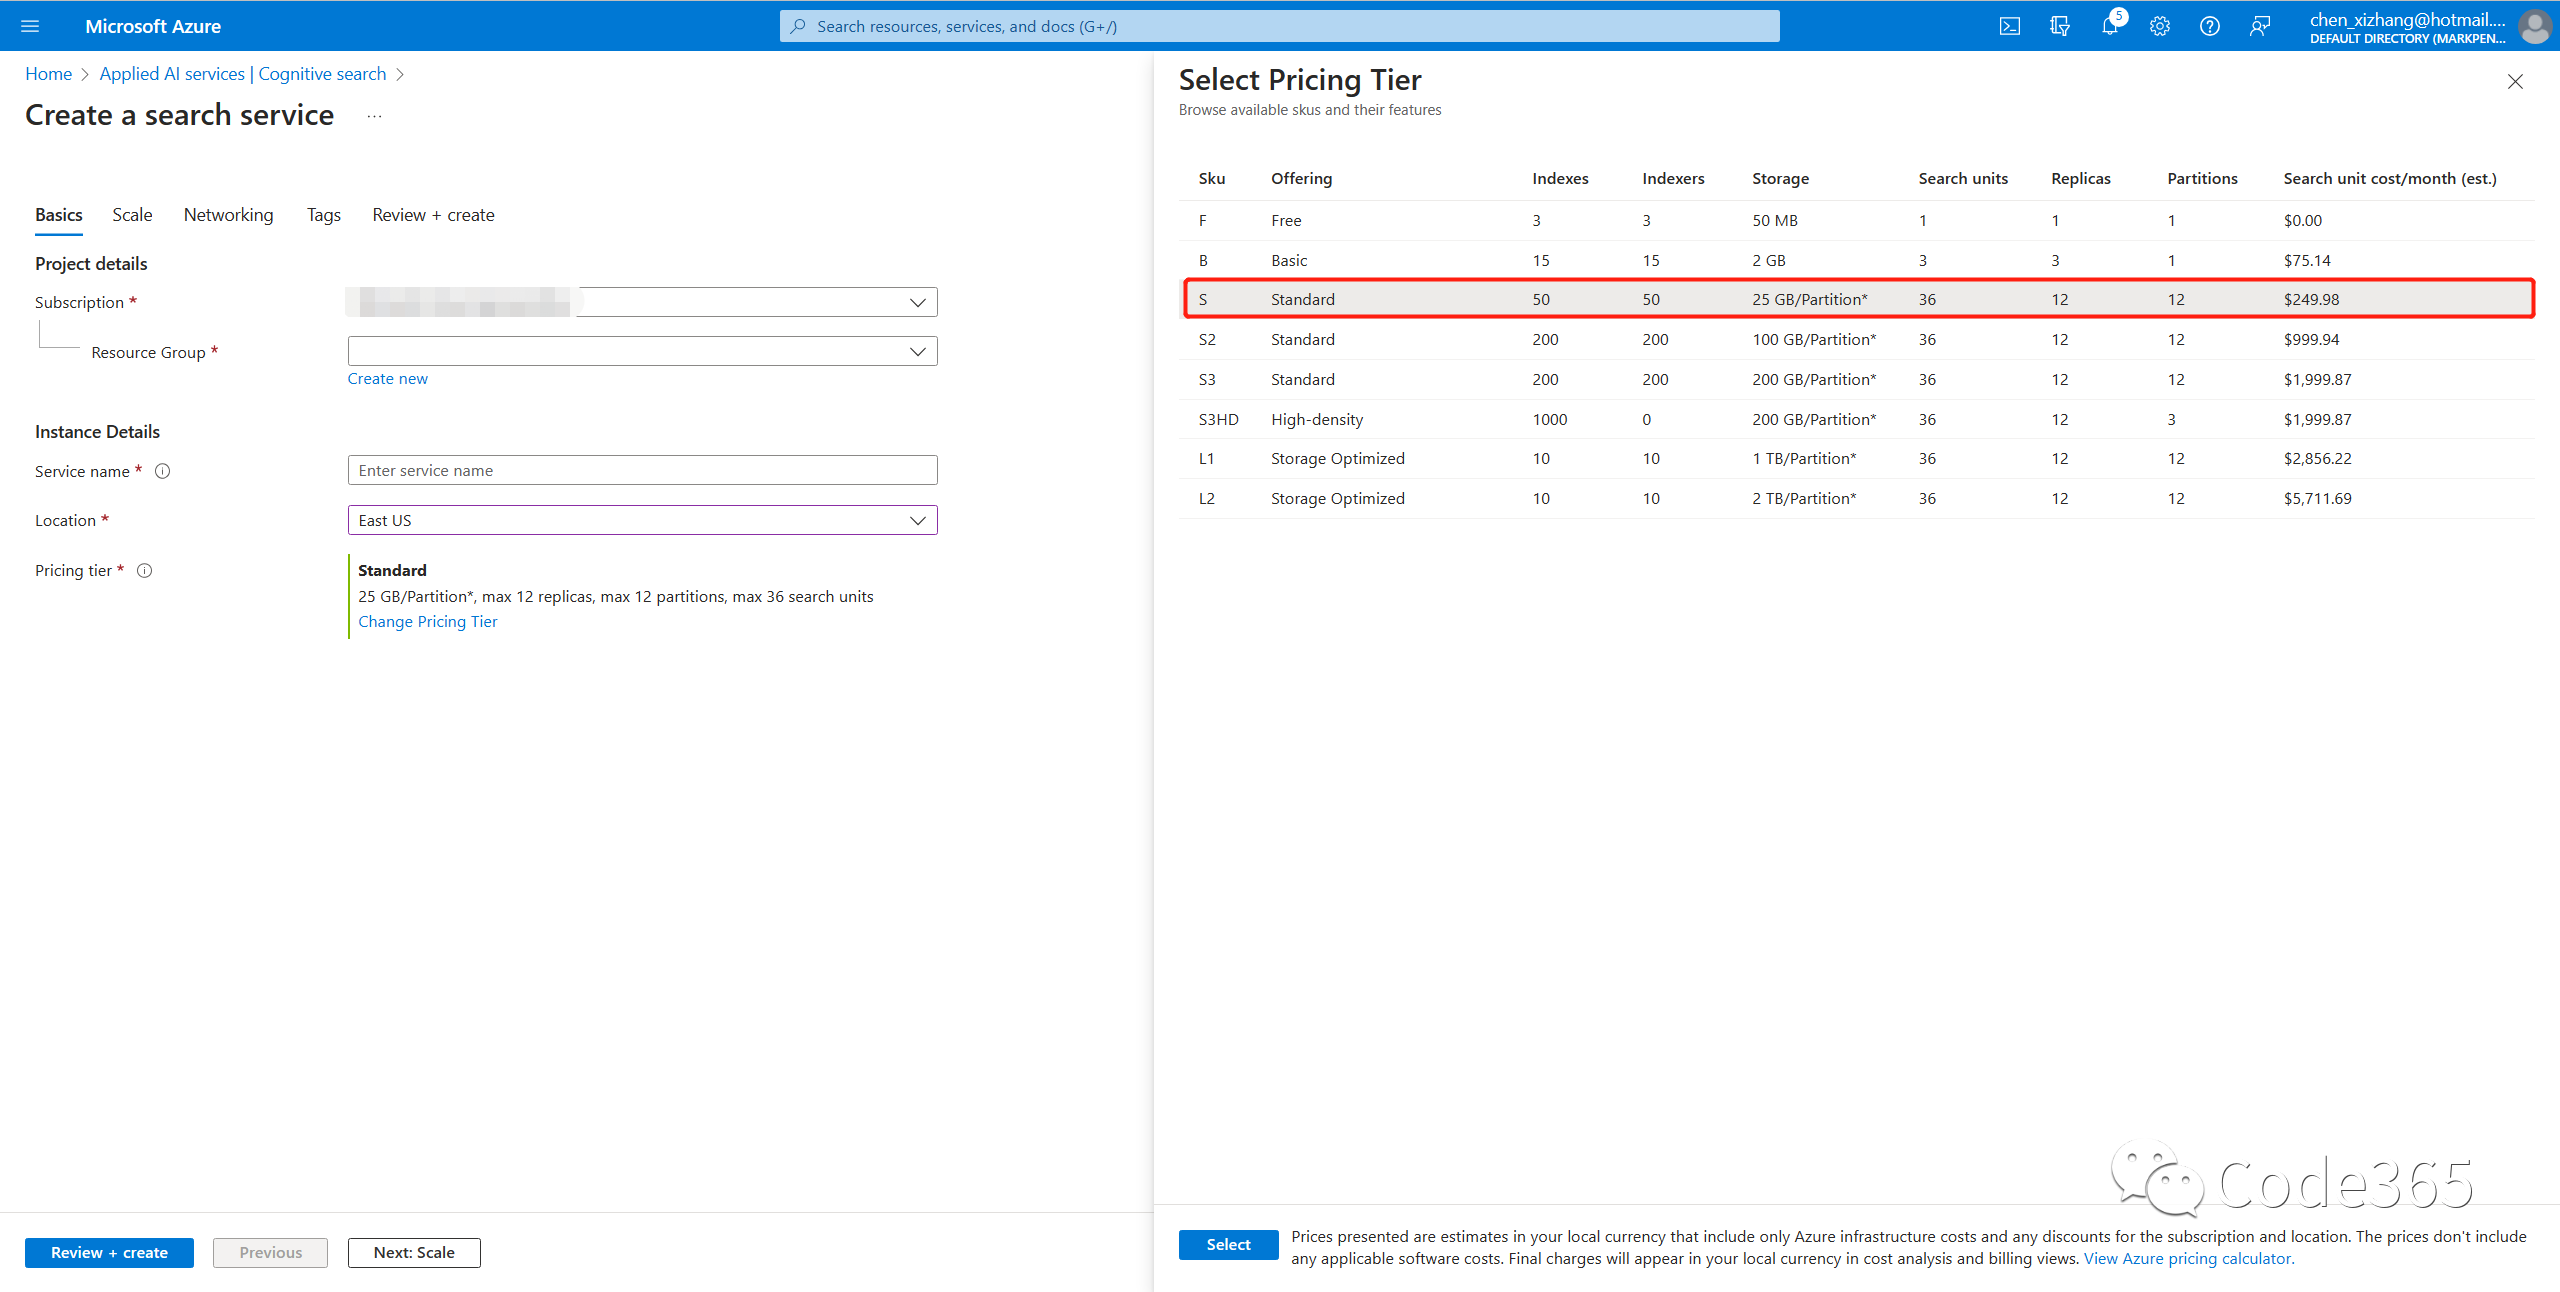This screenshot has height=1292, width=2560.
Task: Click the Select button to confirm pricing tier
Action: (1228, 1244)
